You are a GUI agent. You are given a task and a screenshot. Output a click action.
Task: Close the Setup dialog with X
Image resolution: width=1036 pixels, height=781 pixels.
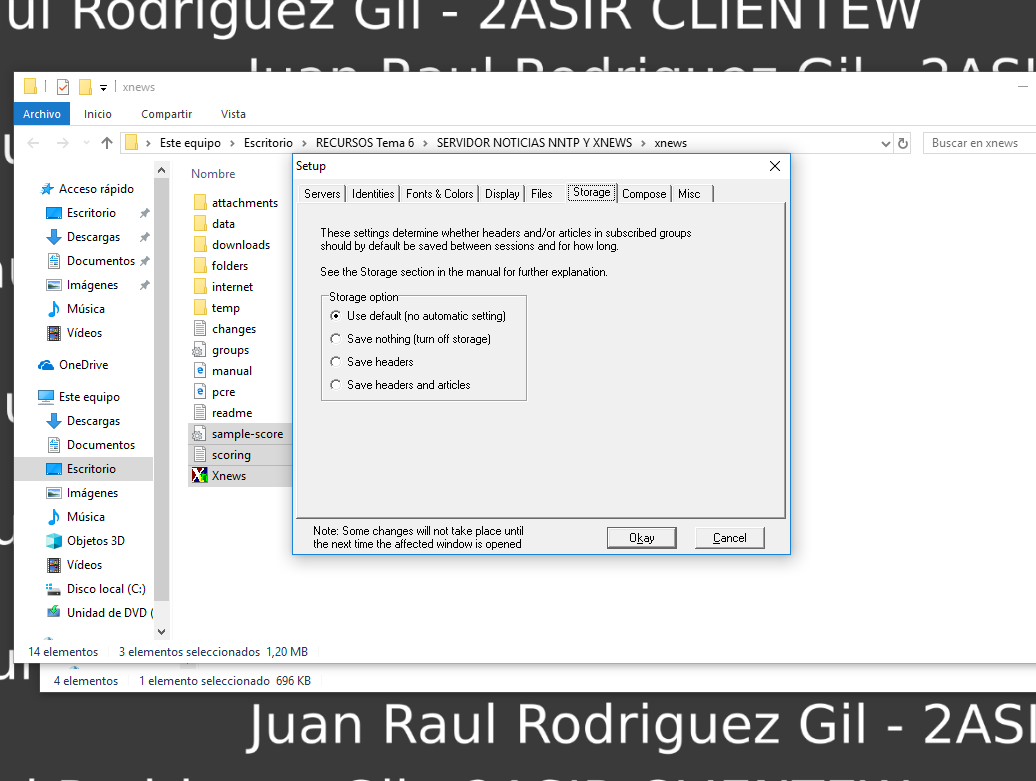(x=775, y=166)
